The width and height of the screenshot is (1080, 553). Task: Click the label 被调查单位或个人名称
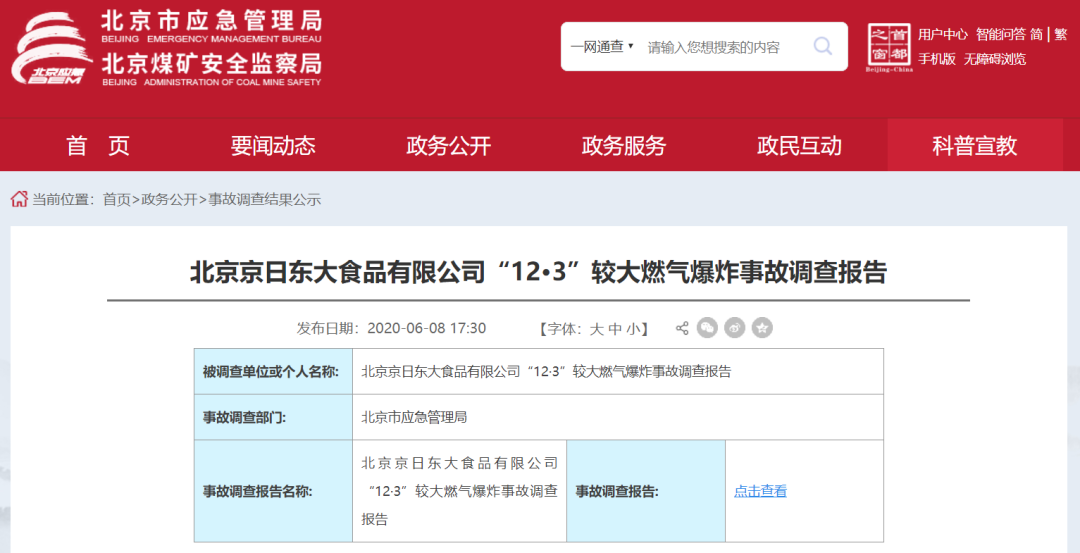[x=271, y=372]
